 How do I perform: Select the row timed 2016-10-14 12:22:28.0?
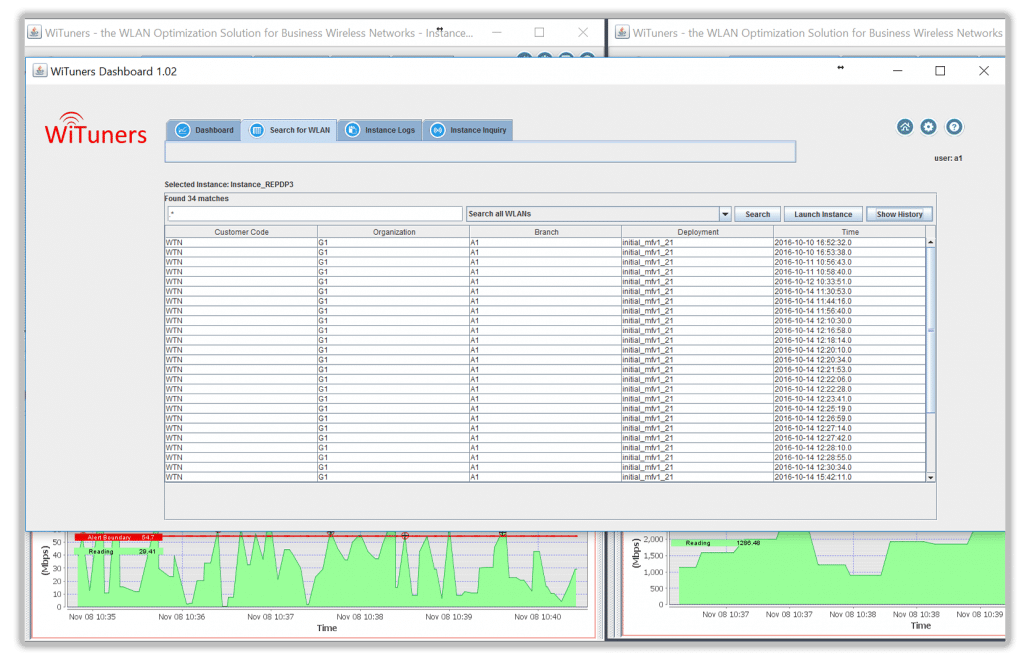click(x=545, y=389)
